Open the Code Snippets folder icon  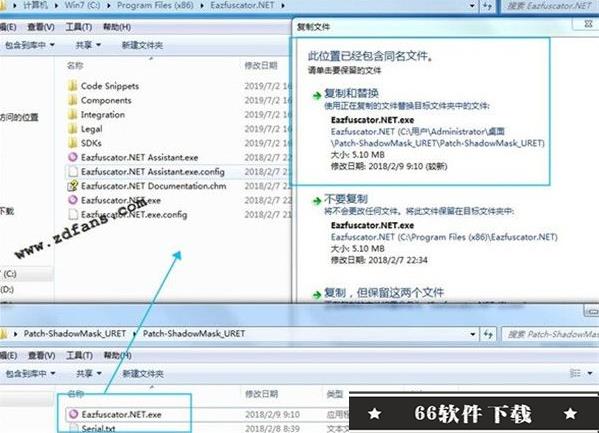[x=73, y=86]
